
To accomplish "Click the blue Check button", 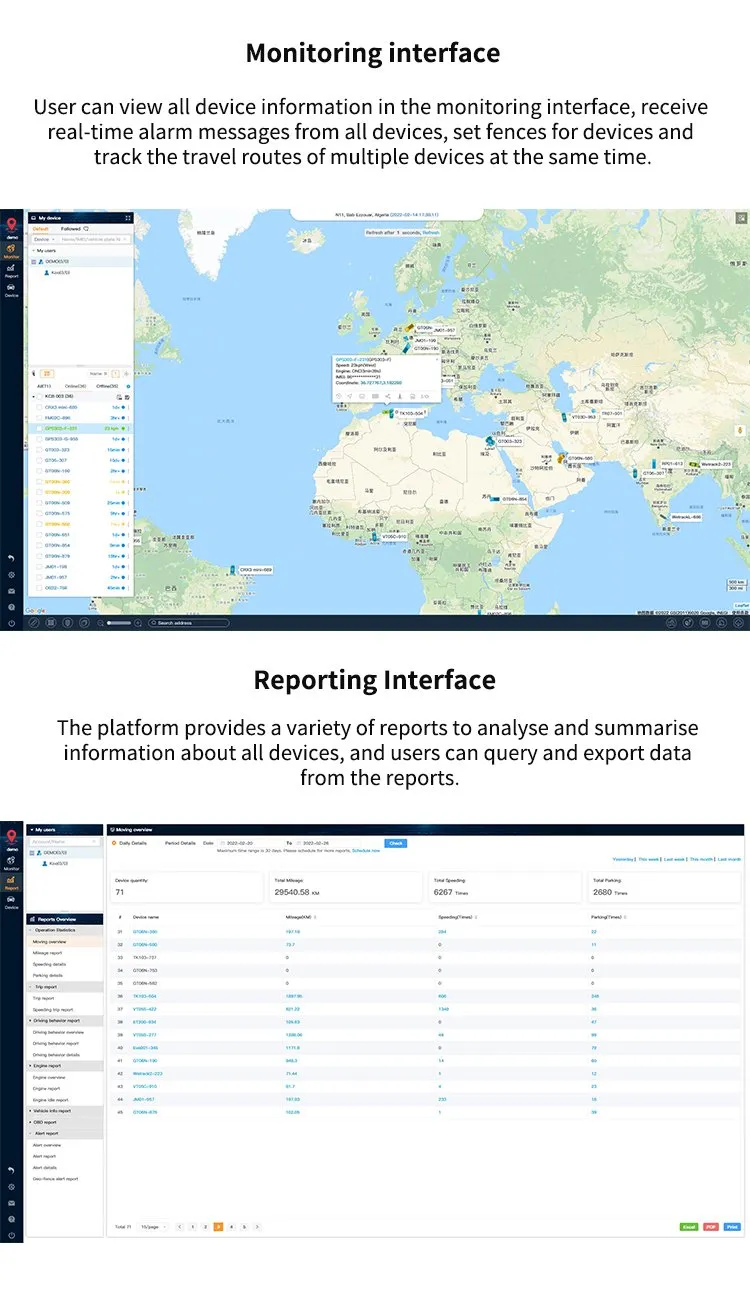I will [x=397, y=843].
